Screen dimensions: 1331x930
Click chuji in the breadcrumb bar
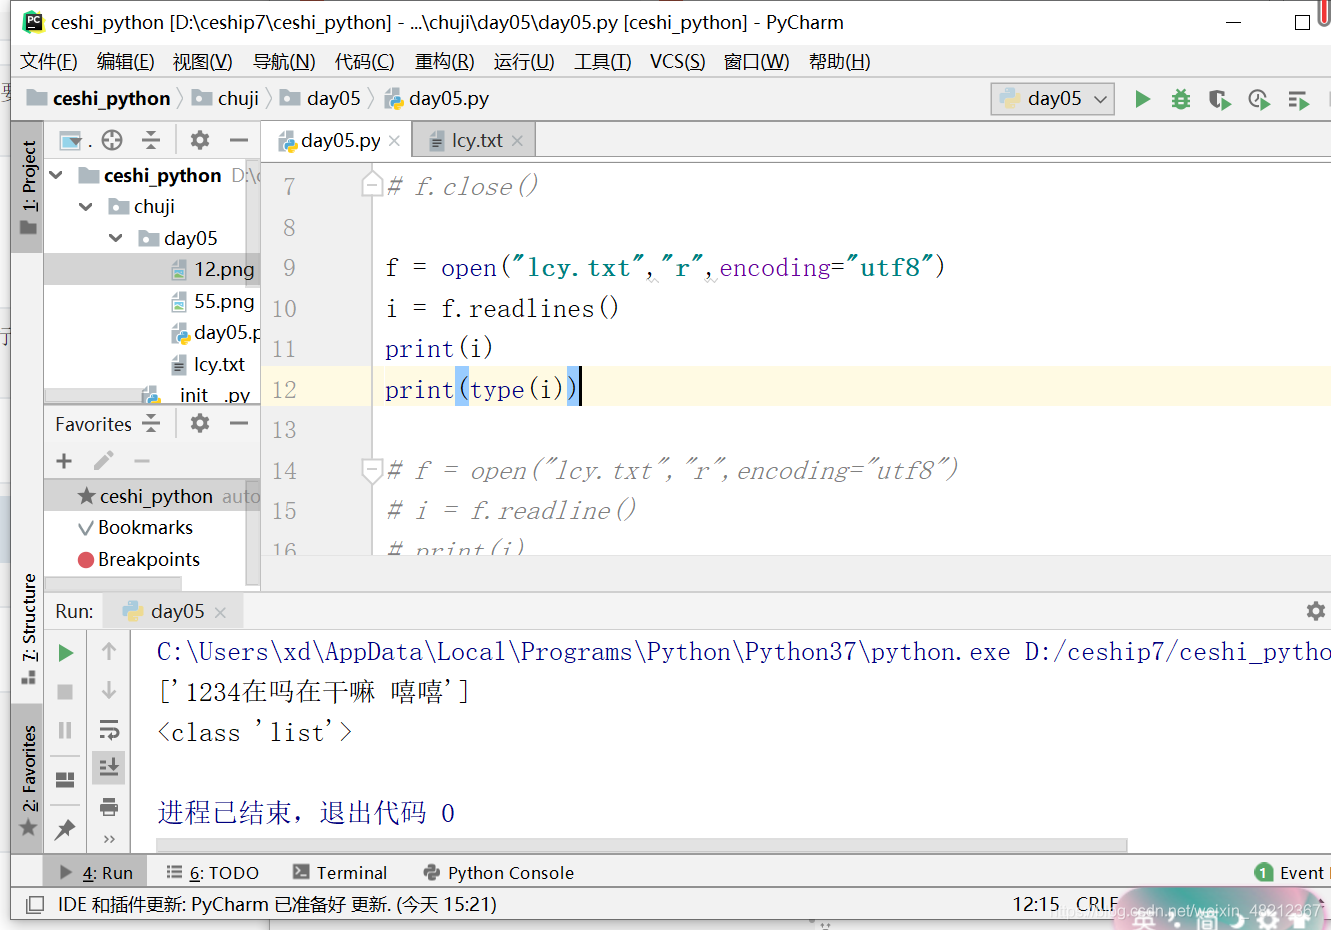(225, 98)
